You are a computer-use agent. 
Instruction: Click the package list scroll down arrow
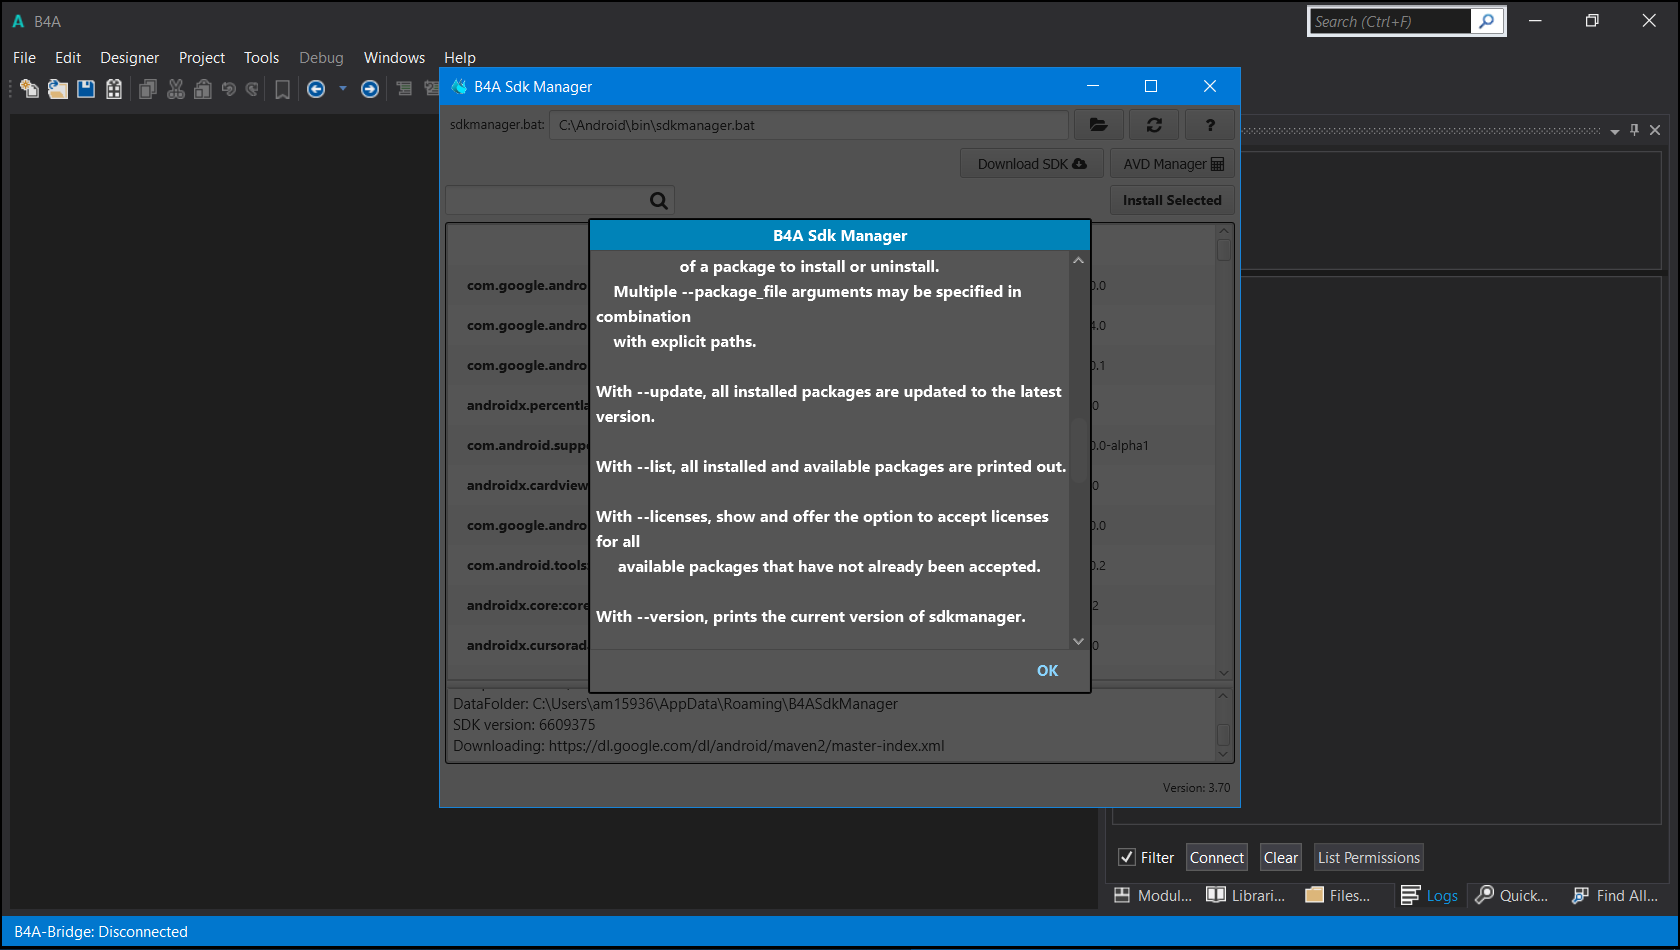[x=1224, y=673]
